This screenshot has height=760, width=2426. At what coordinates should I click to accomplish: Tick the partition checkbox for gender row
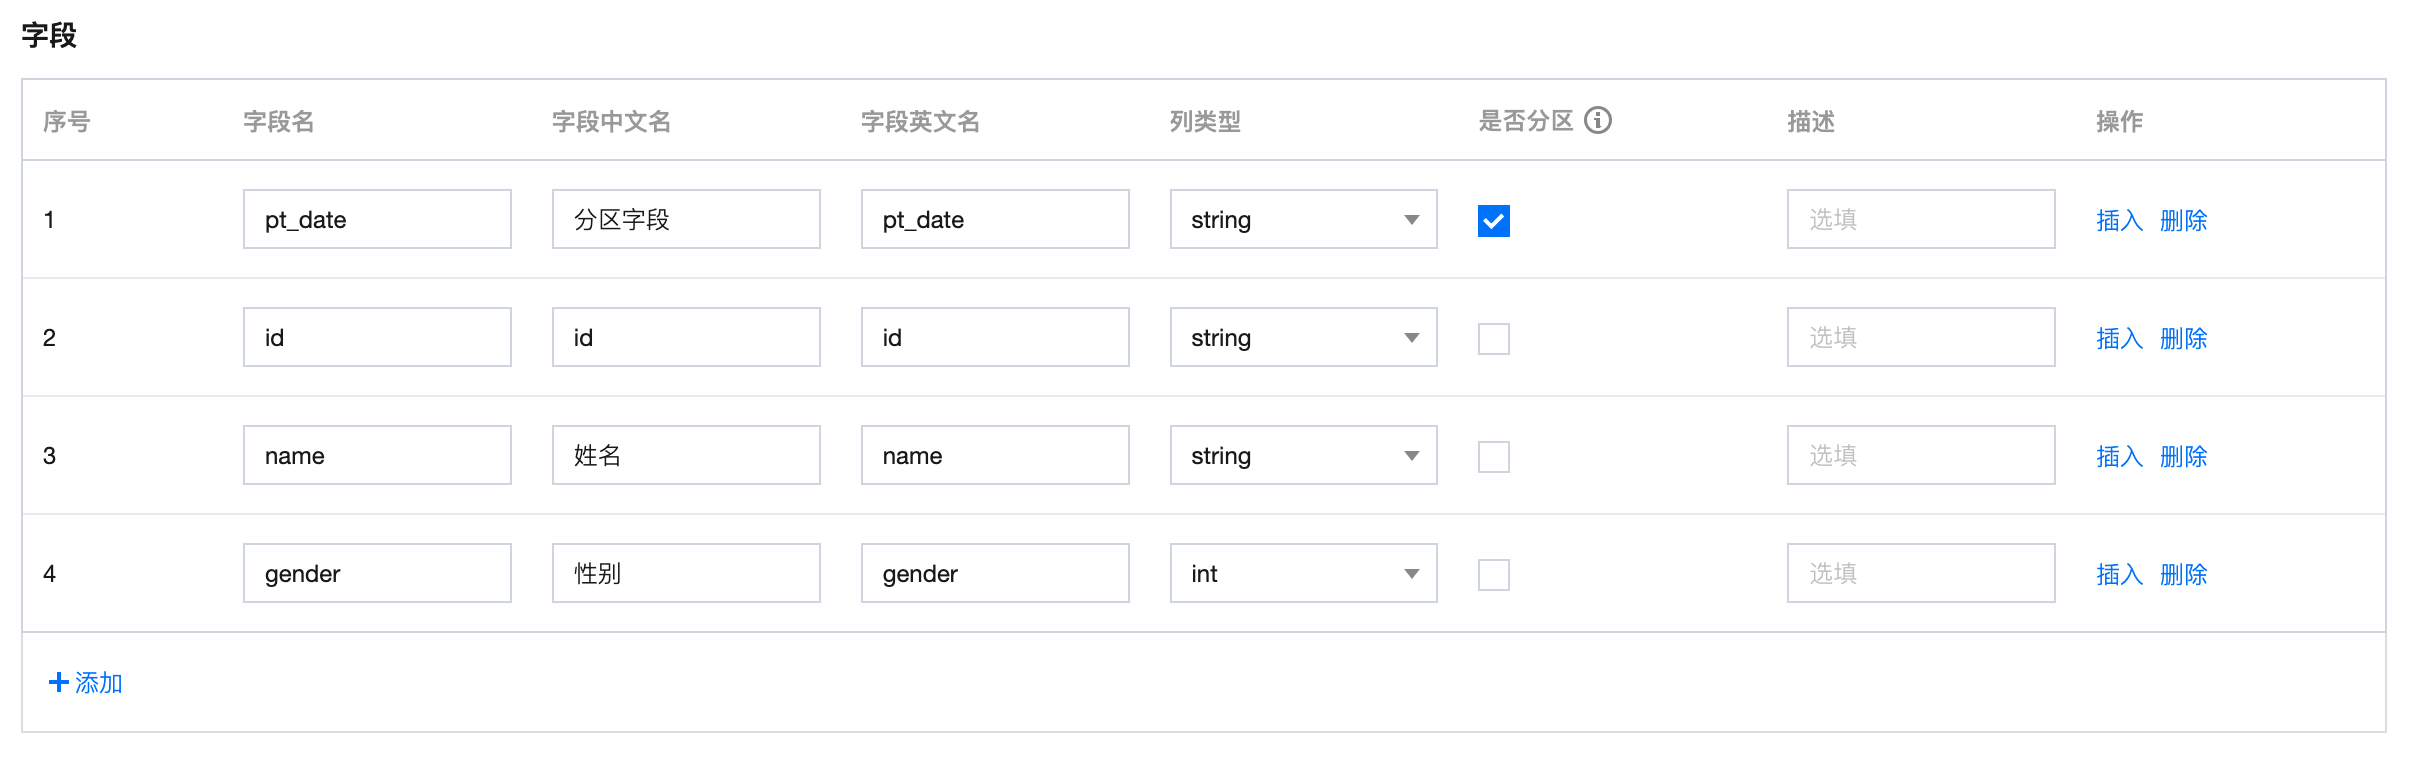pos(1493,574)
